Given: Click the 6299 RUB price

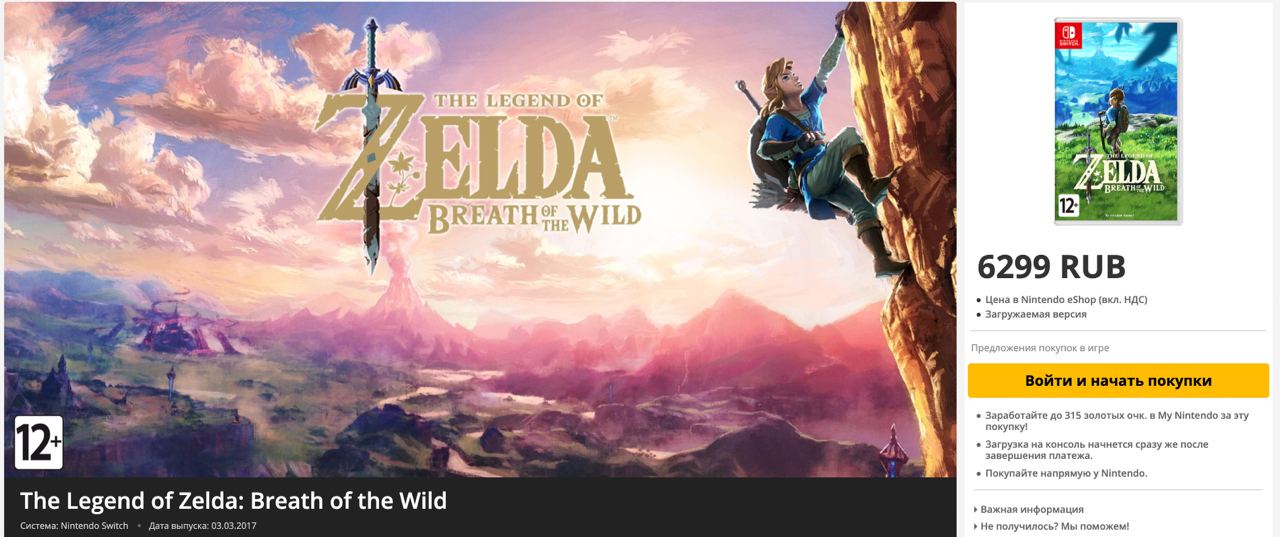Looking at the screenshot, I should (x=1051, y=267).
